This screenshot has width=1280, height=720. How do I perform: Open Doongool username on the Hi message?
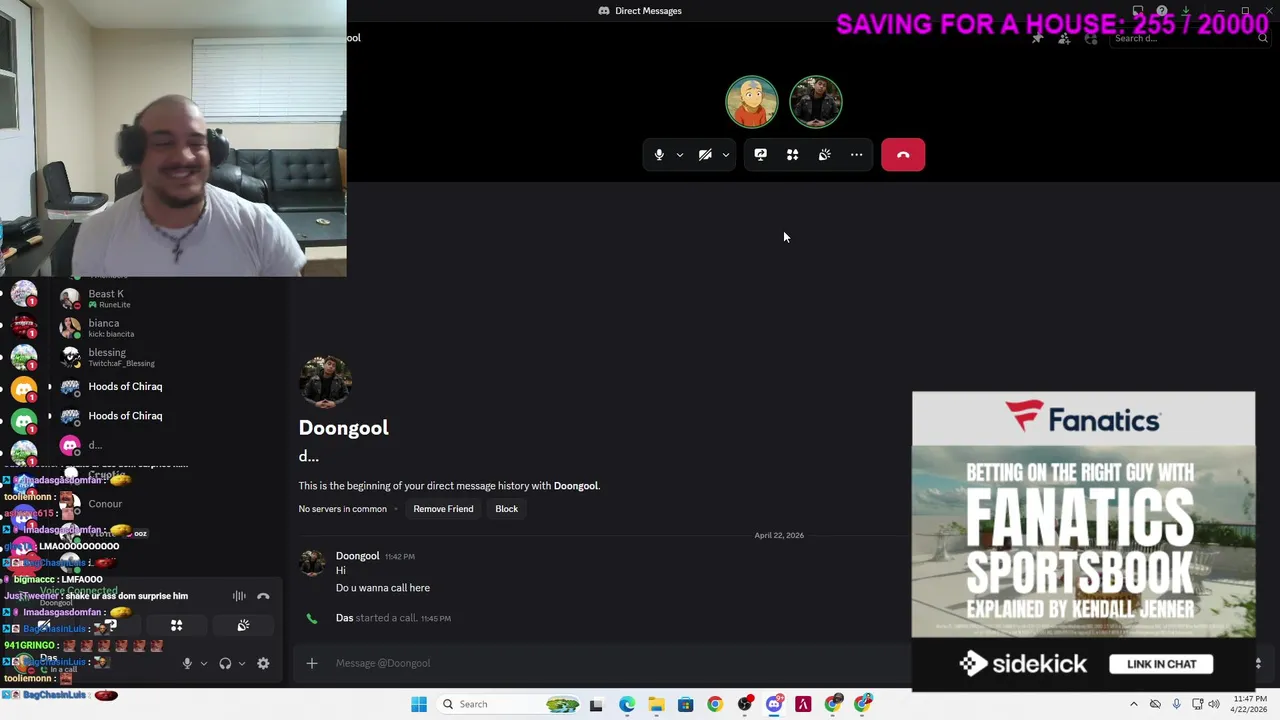pyautogui.click(x=357, y=556)
